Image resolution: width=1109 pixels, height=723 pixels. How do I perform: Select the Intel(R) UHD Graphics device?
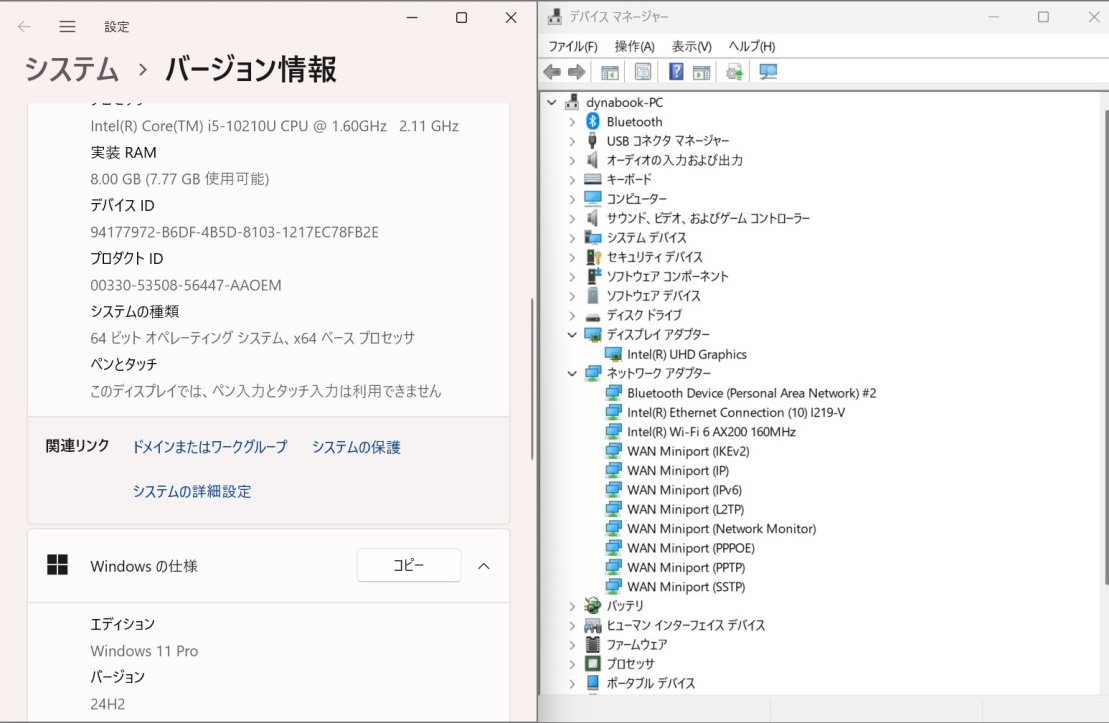click(686, 354)
